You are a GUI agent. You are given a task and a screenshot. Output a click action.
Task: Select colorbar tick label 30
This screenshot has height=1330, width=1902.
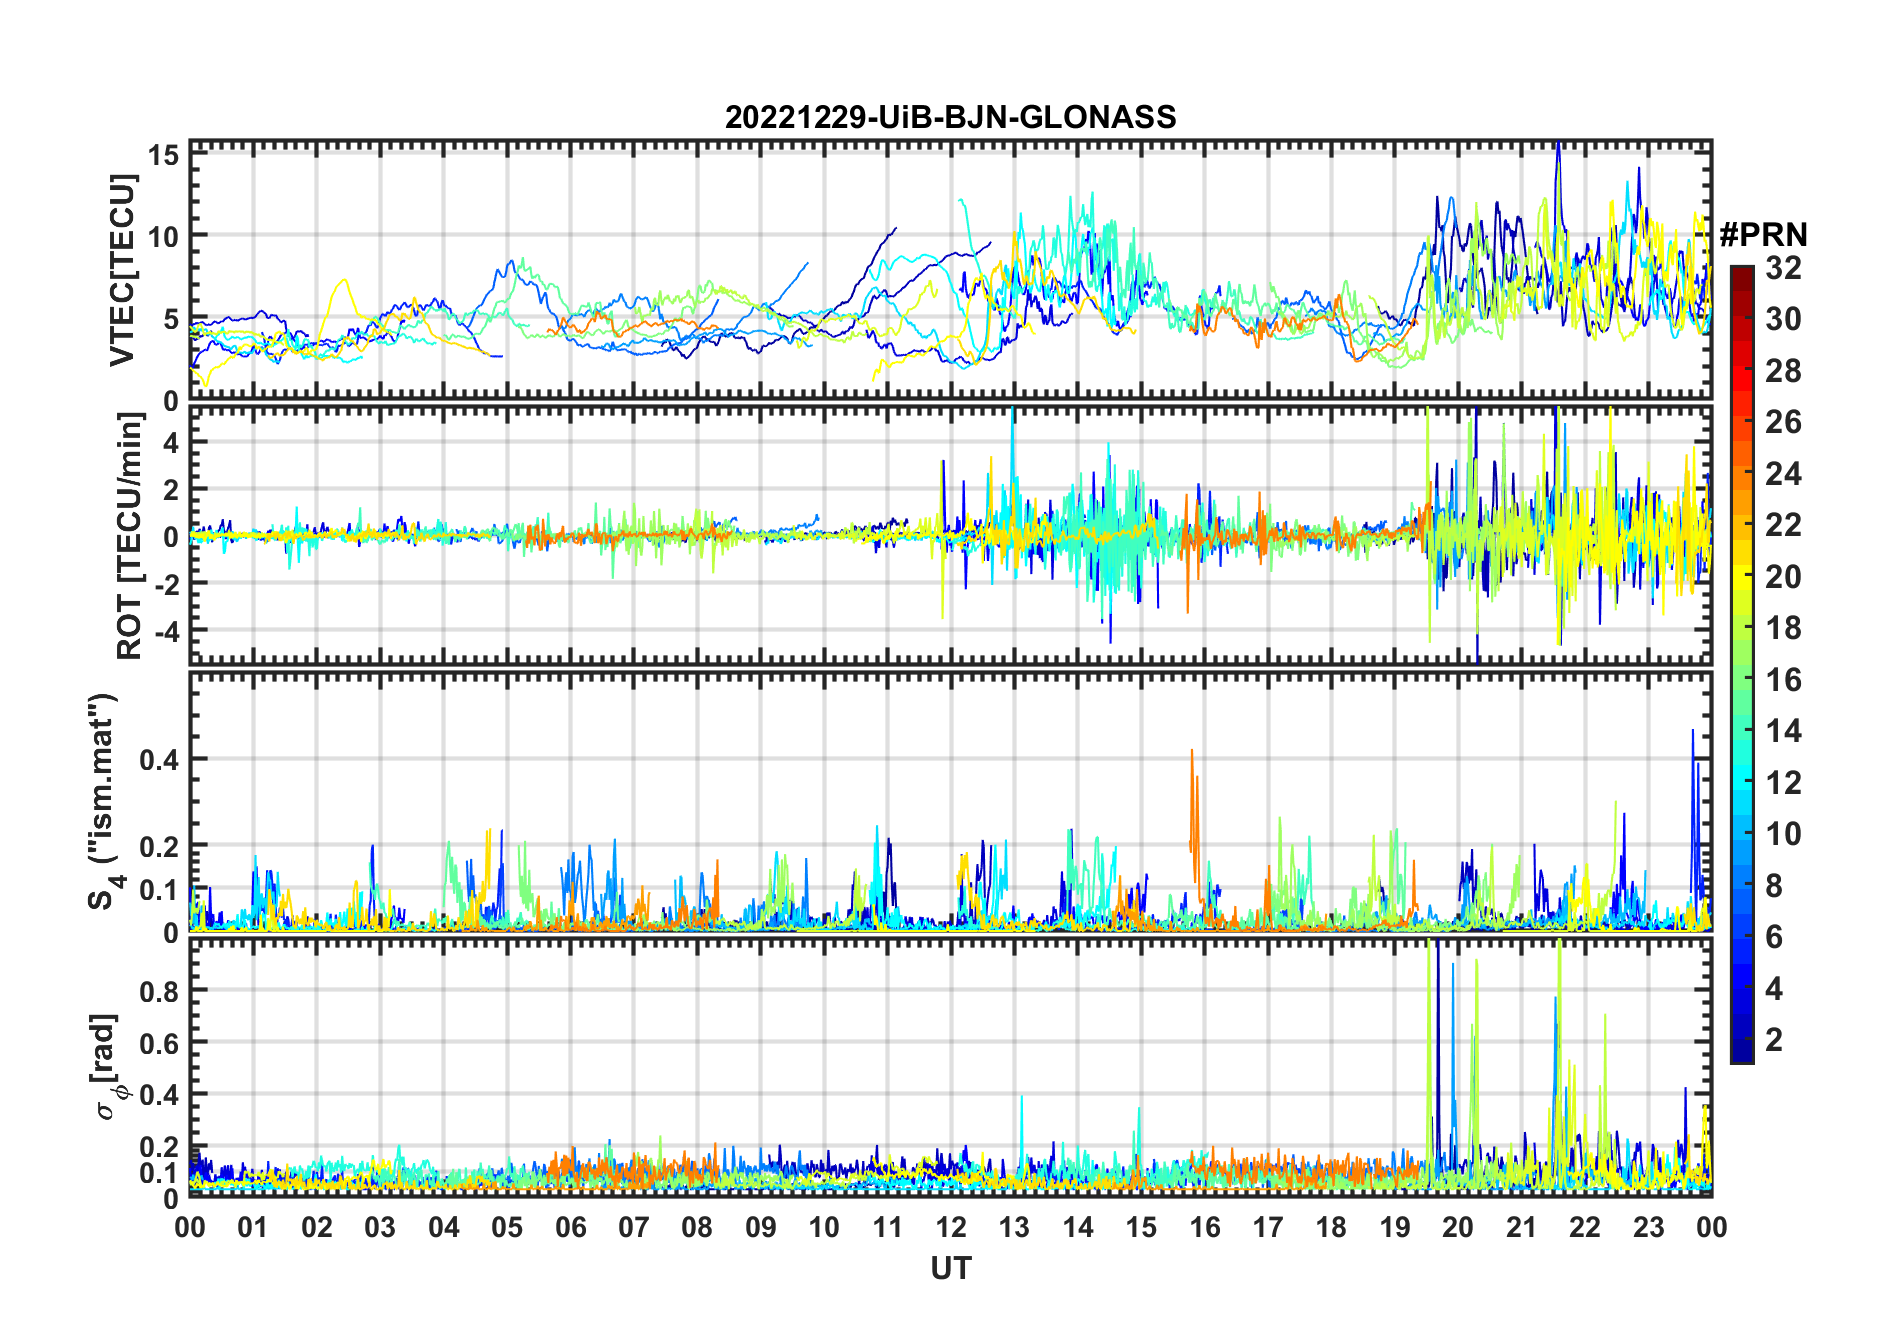[x=1783, y=319]
